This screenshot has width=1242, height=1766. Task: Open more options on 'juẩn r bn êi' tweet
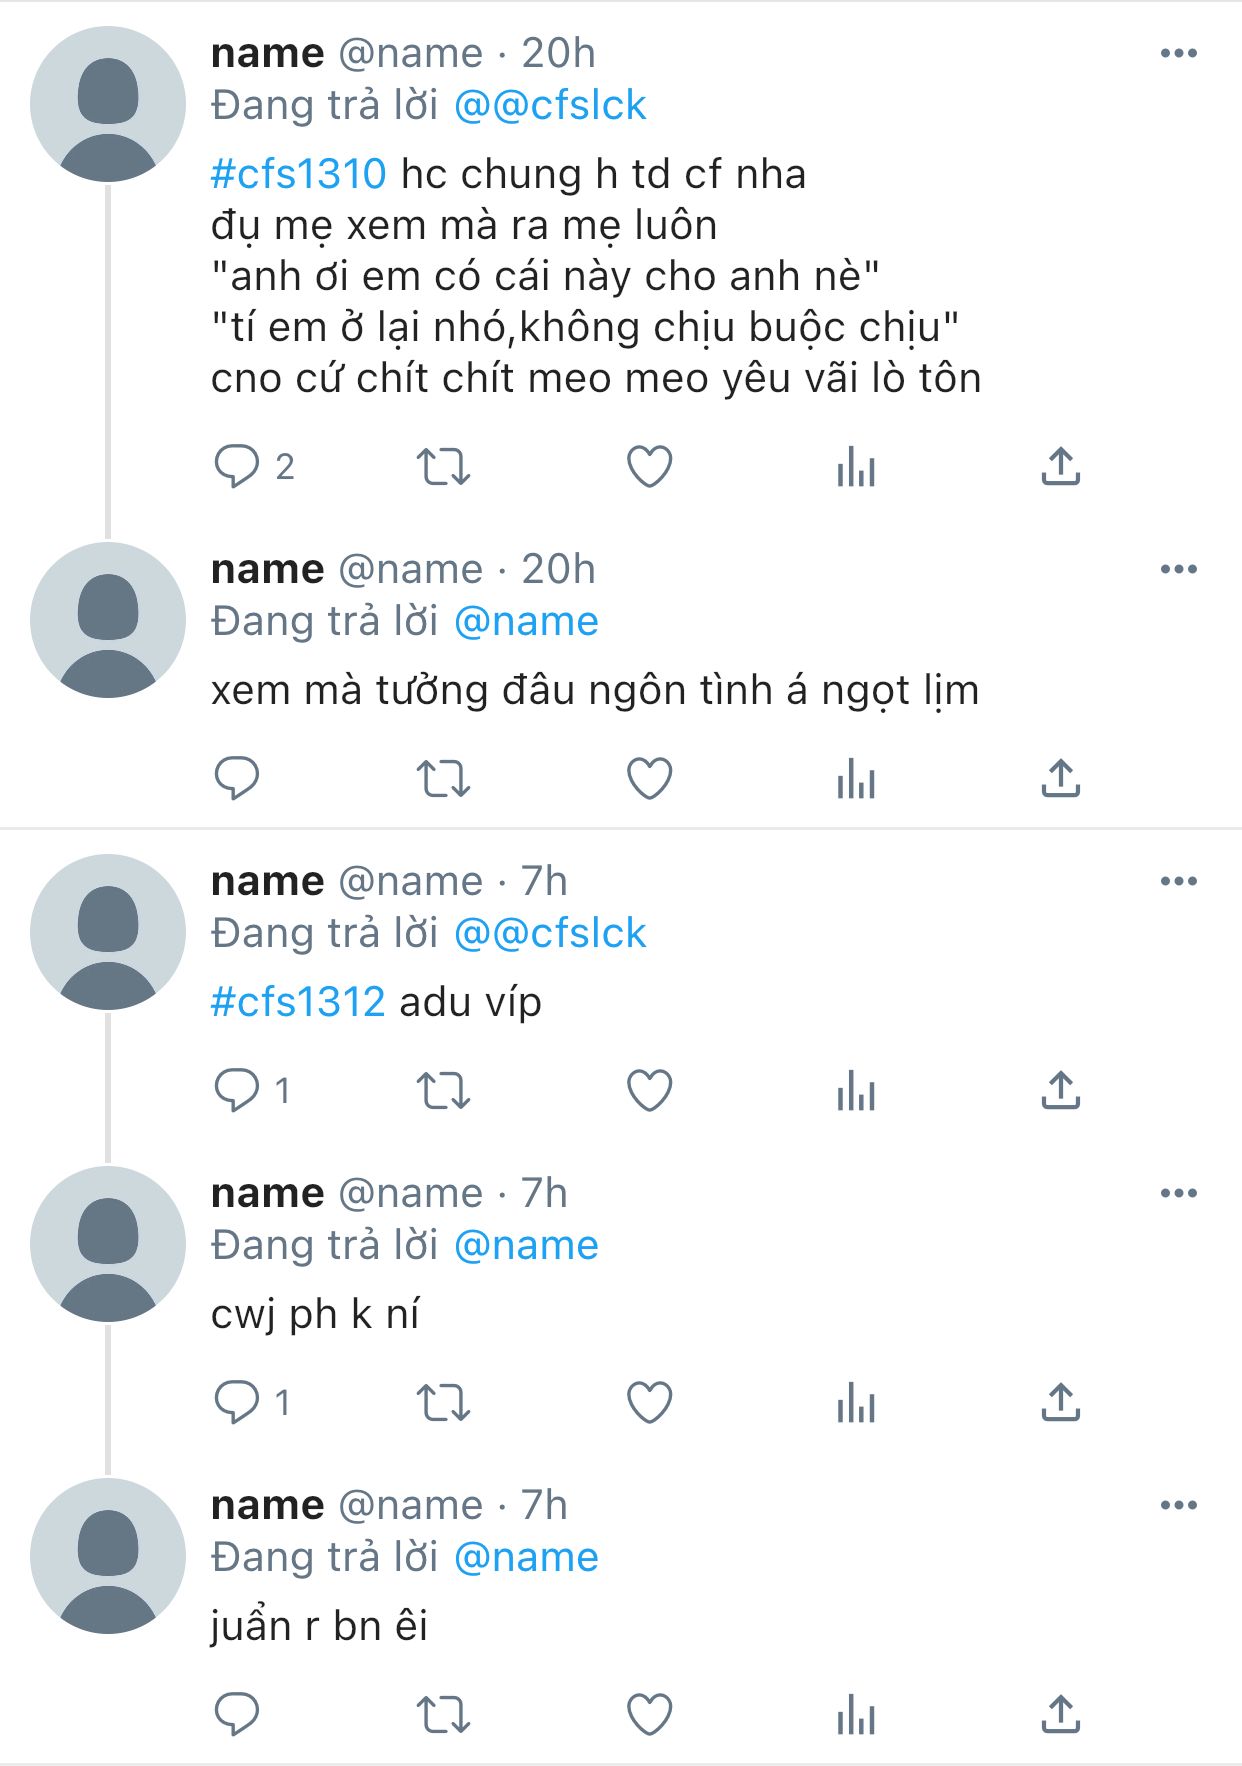coord(1178,1506)
